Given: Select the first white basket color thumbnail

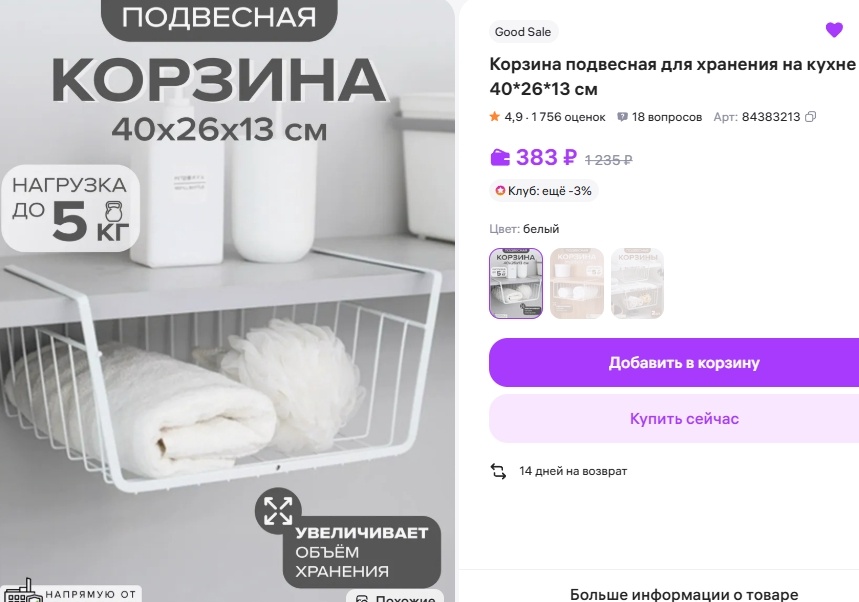Looking at the screenshot, I should coord(516,283).
